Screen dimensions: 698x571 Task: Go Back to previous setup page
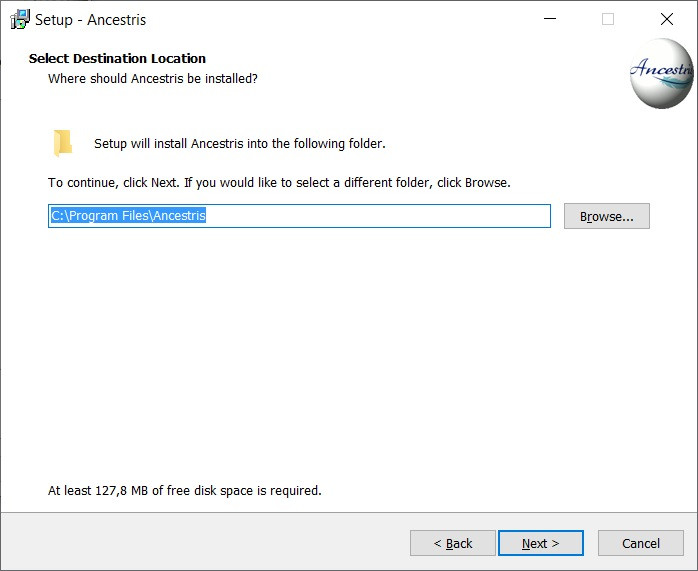pos(452,543)
